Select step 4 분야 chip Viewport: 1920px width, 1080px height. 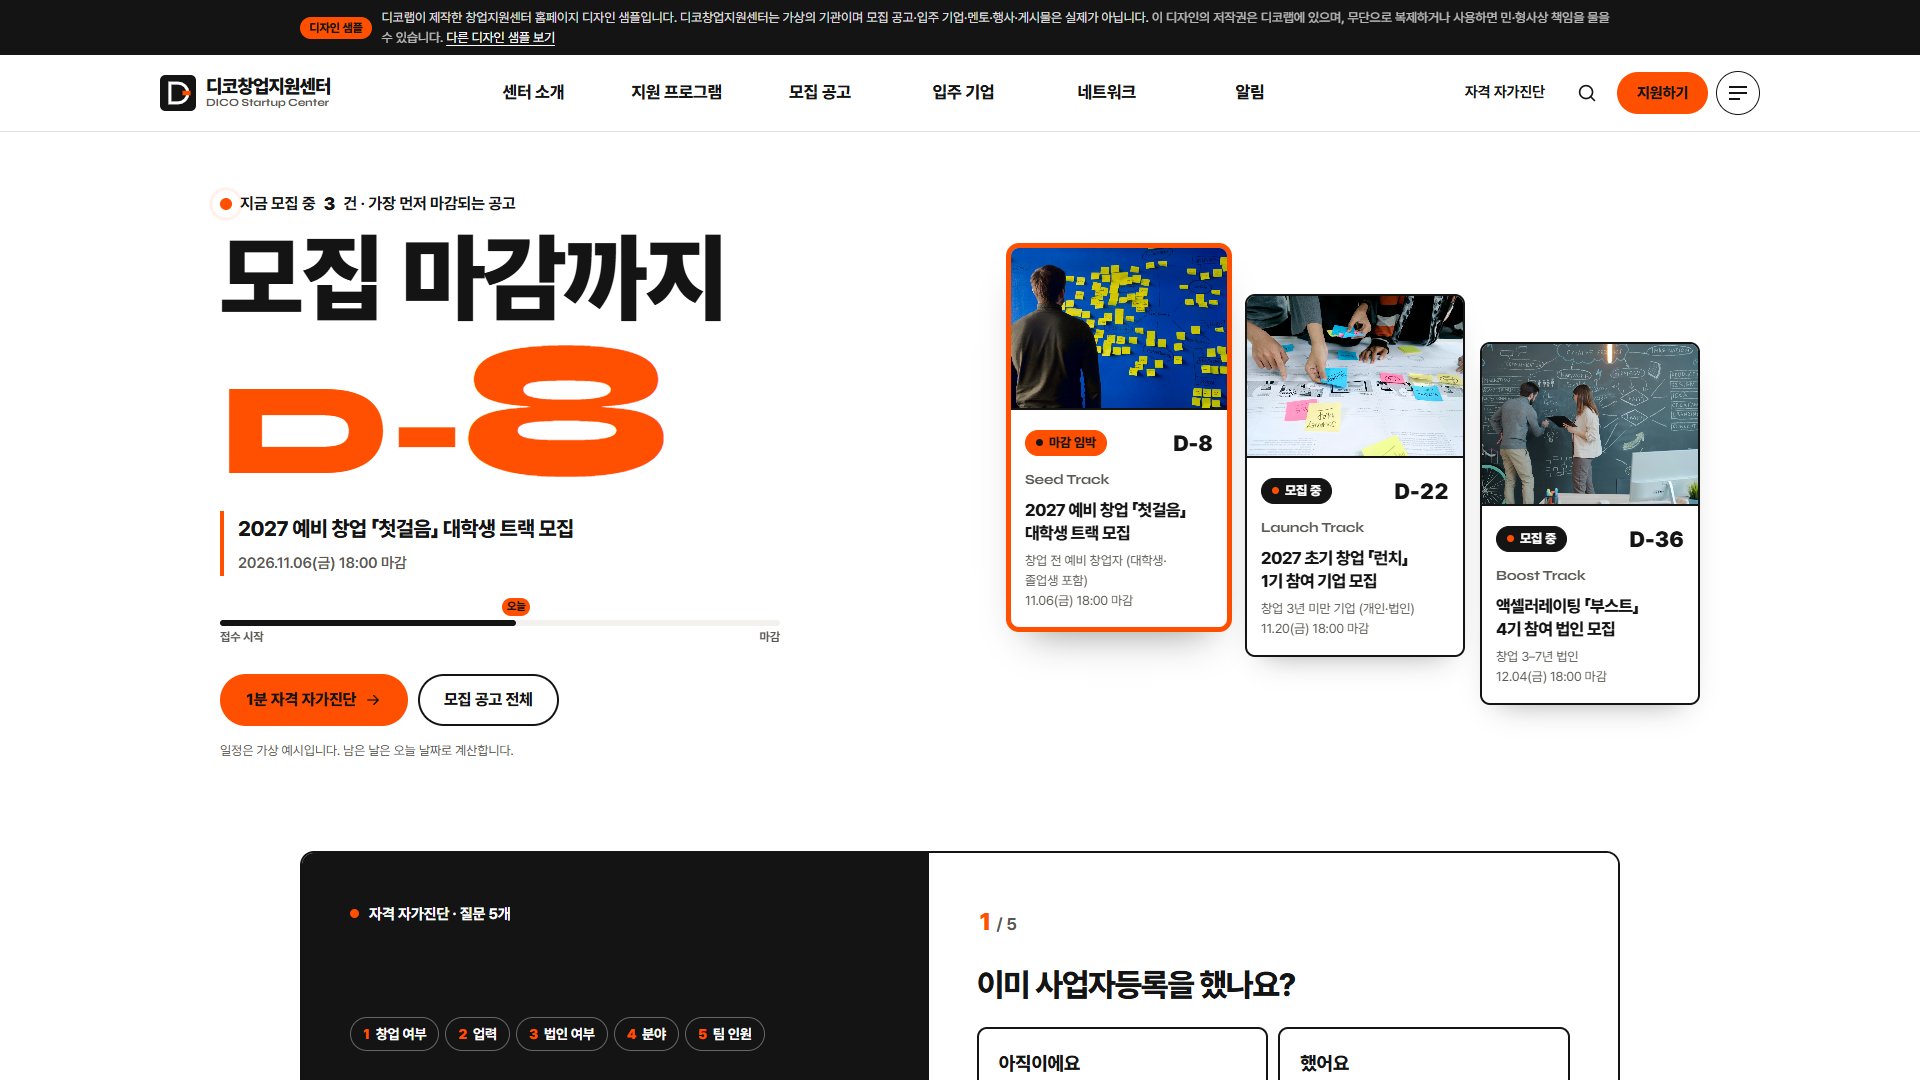646,1034
